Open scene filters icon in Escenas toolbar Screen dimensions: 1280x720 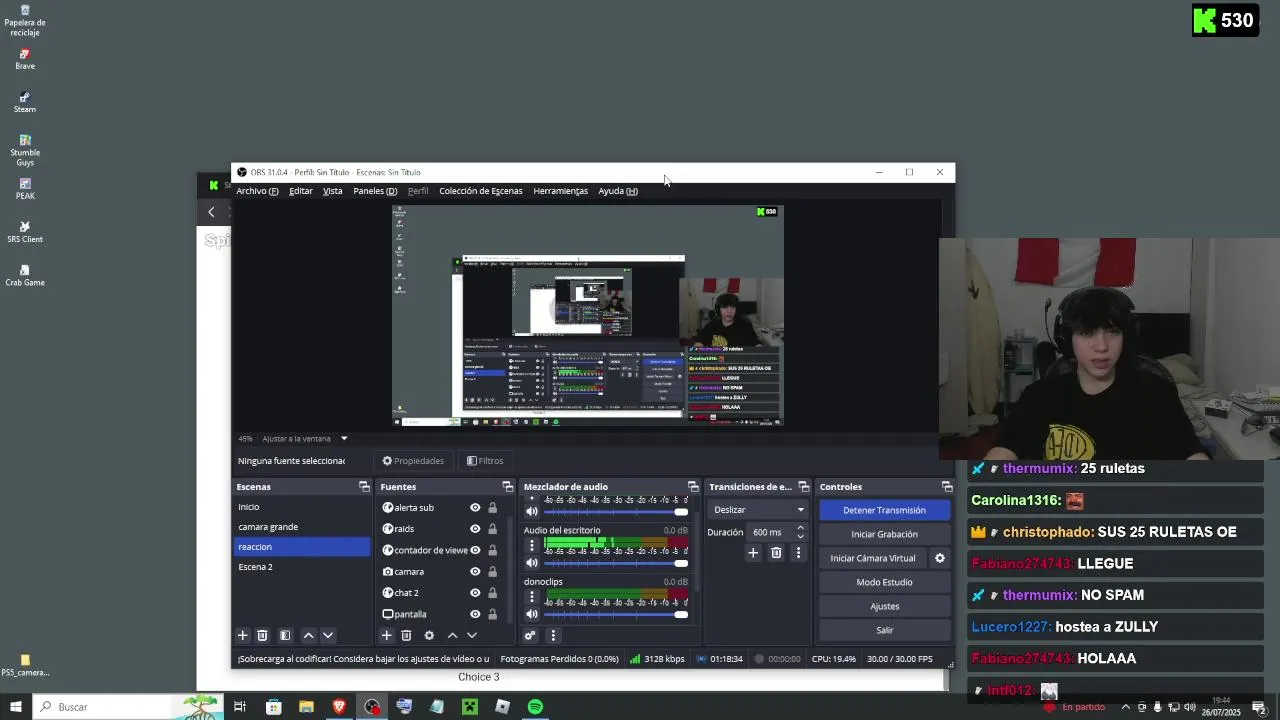(285, 635)
